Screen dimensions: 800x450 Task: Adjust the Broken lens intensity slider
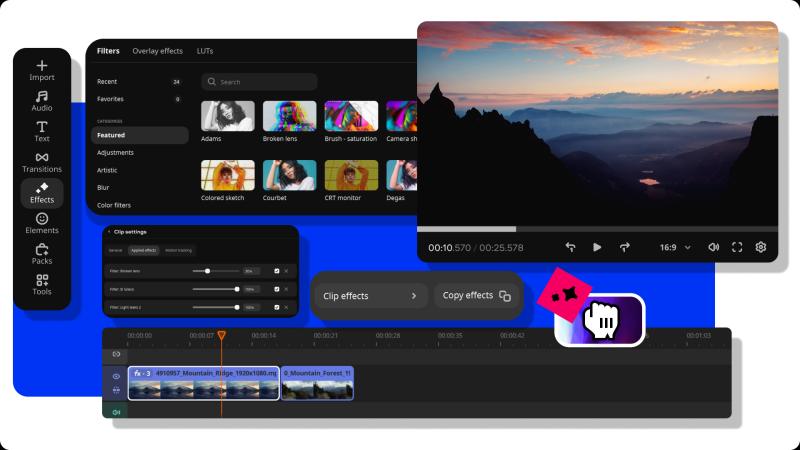click(216, 271)
